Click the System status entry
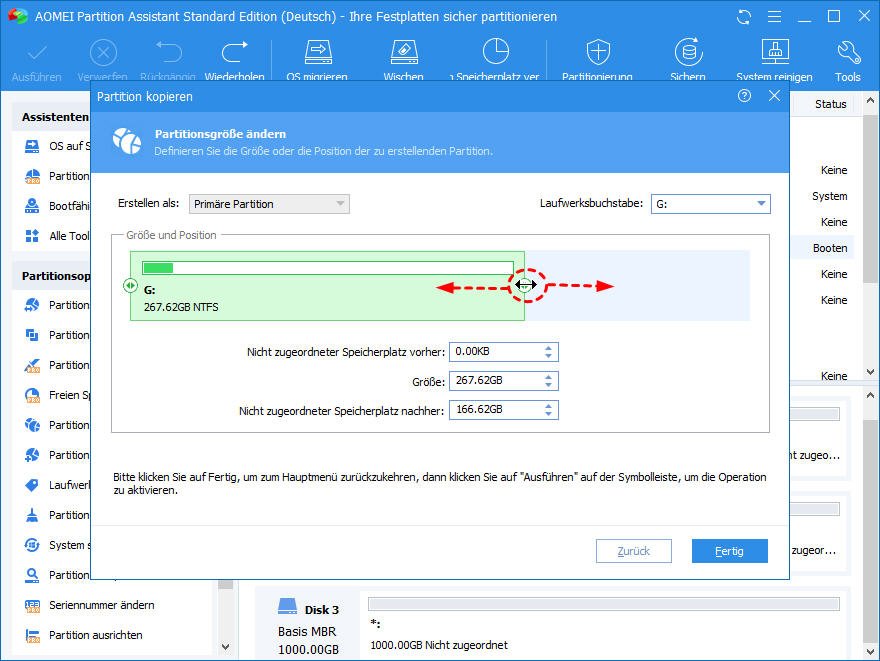880x661 pixels. [829, 196]
